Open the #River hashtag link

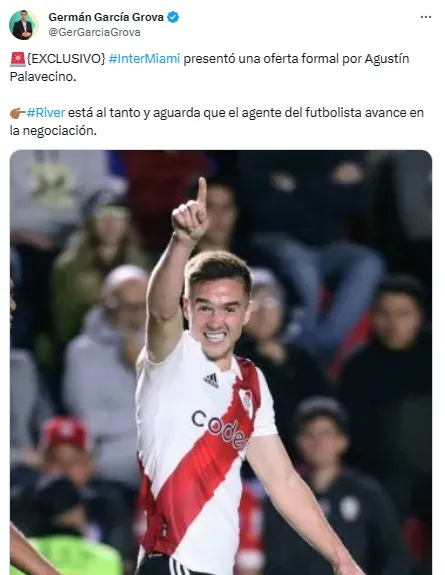coord(46,113)
